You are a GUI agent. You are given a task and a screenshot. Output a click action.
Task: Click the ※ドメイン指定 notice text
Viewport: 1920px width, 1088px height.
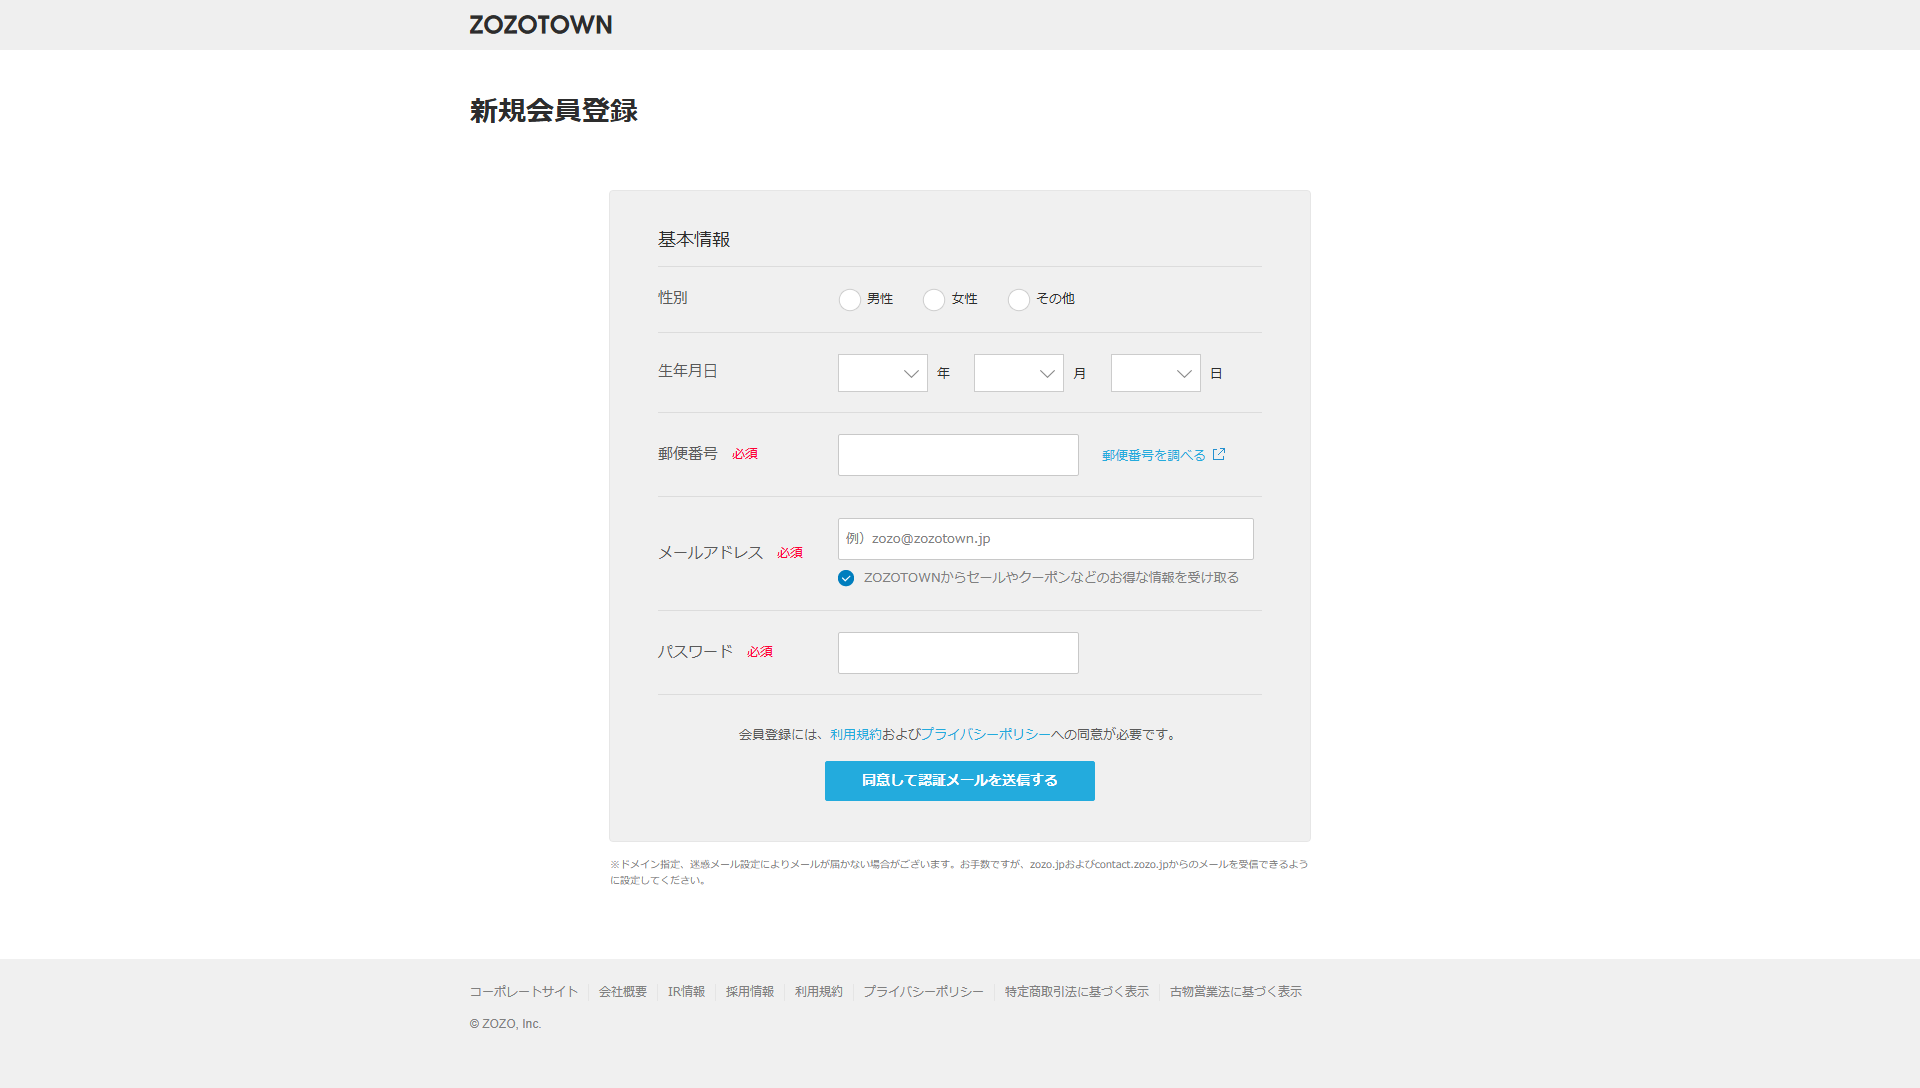point(960,872)
